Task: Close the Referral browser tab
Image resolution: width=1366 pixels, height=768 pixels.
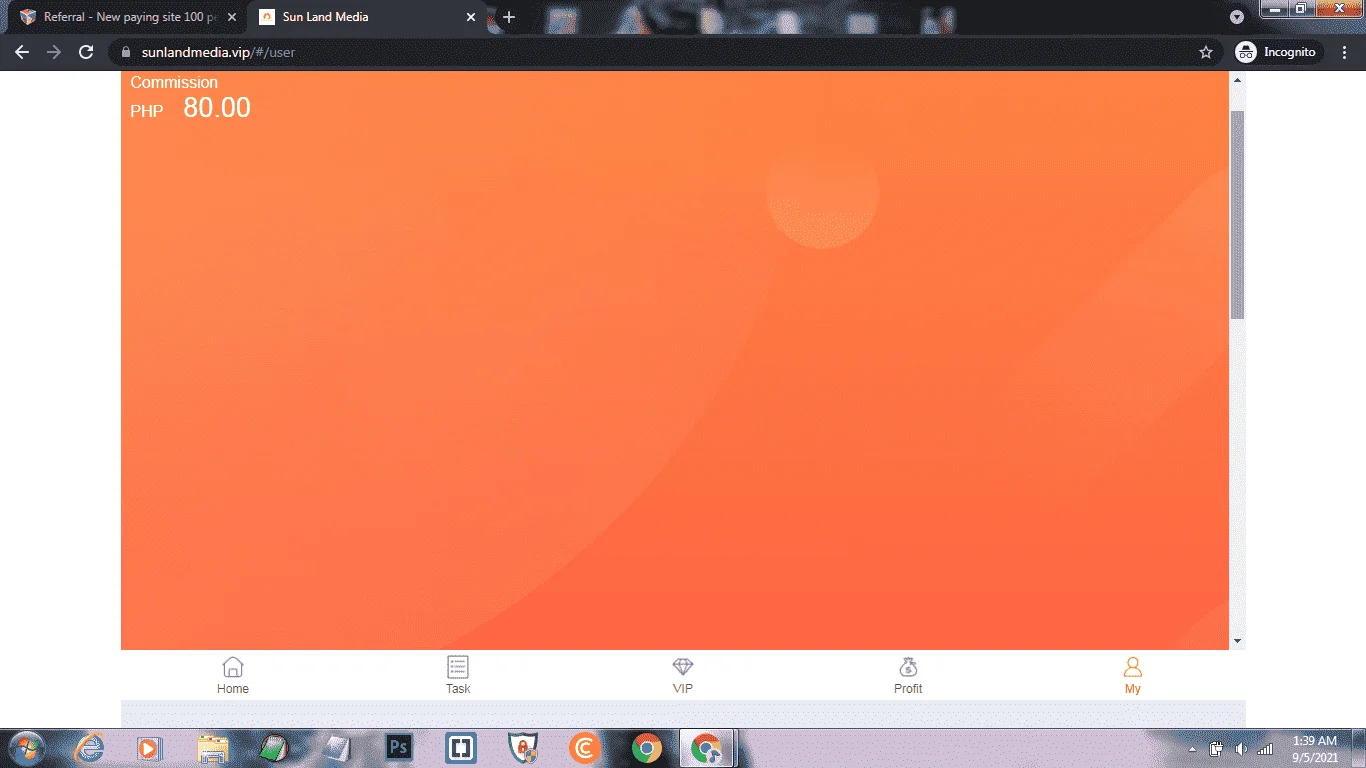Action: (232, 17)
